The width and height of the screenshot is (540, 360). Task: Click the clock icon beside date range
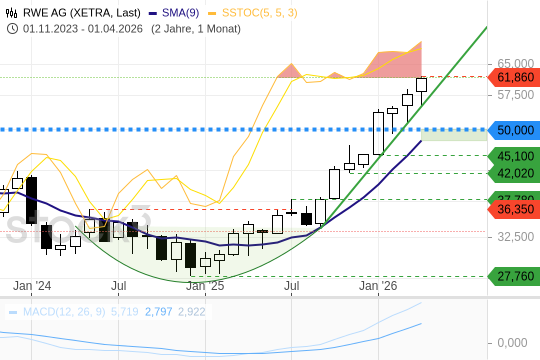point(12,29)
